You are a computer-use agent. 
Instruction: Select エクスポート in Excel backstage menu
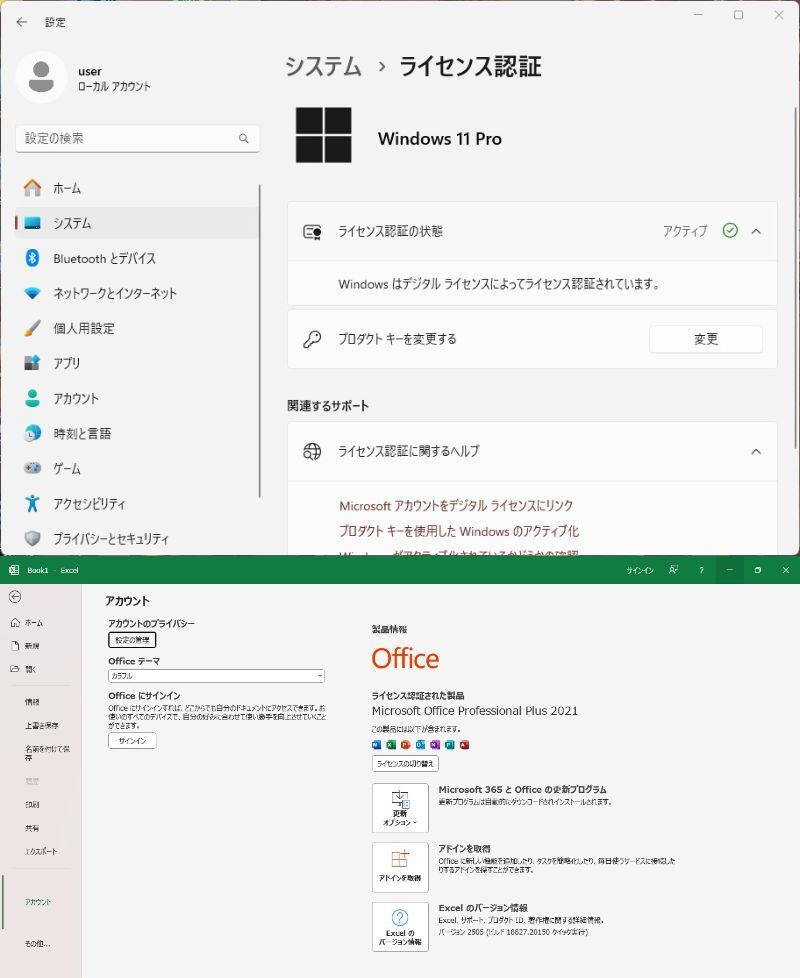coord(41,851)
